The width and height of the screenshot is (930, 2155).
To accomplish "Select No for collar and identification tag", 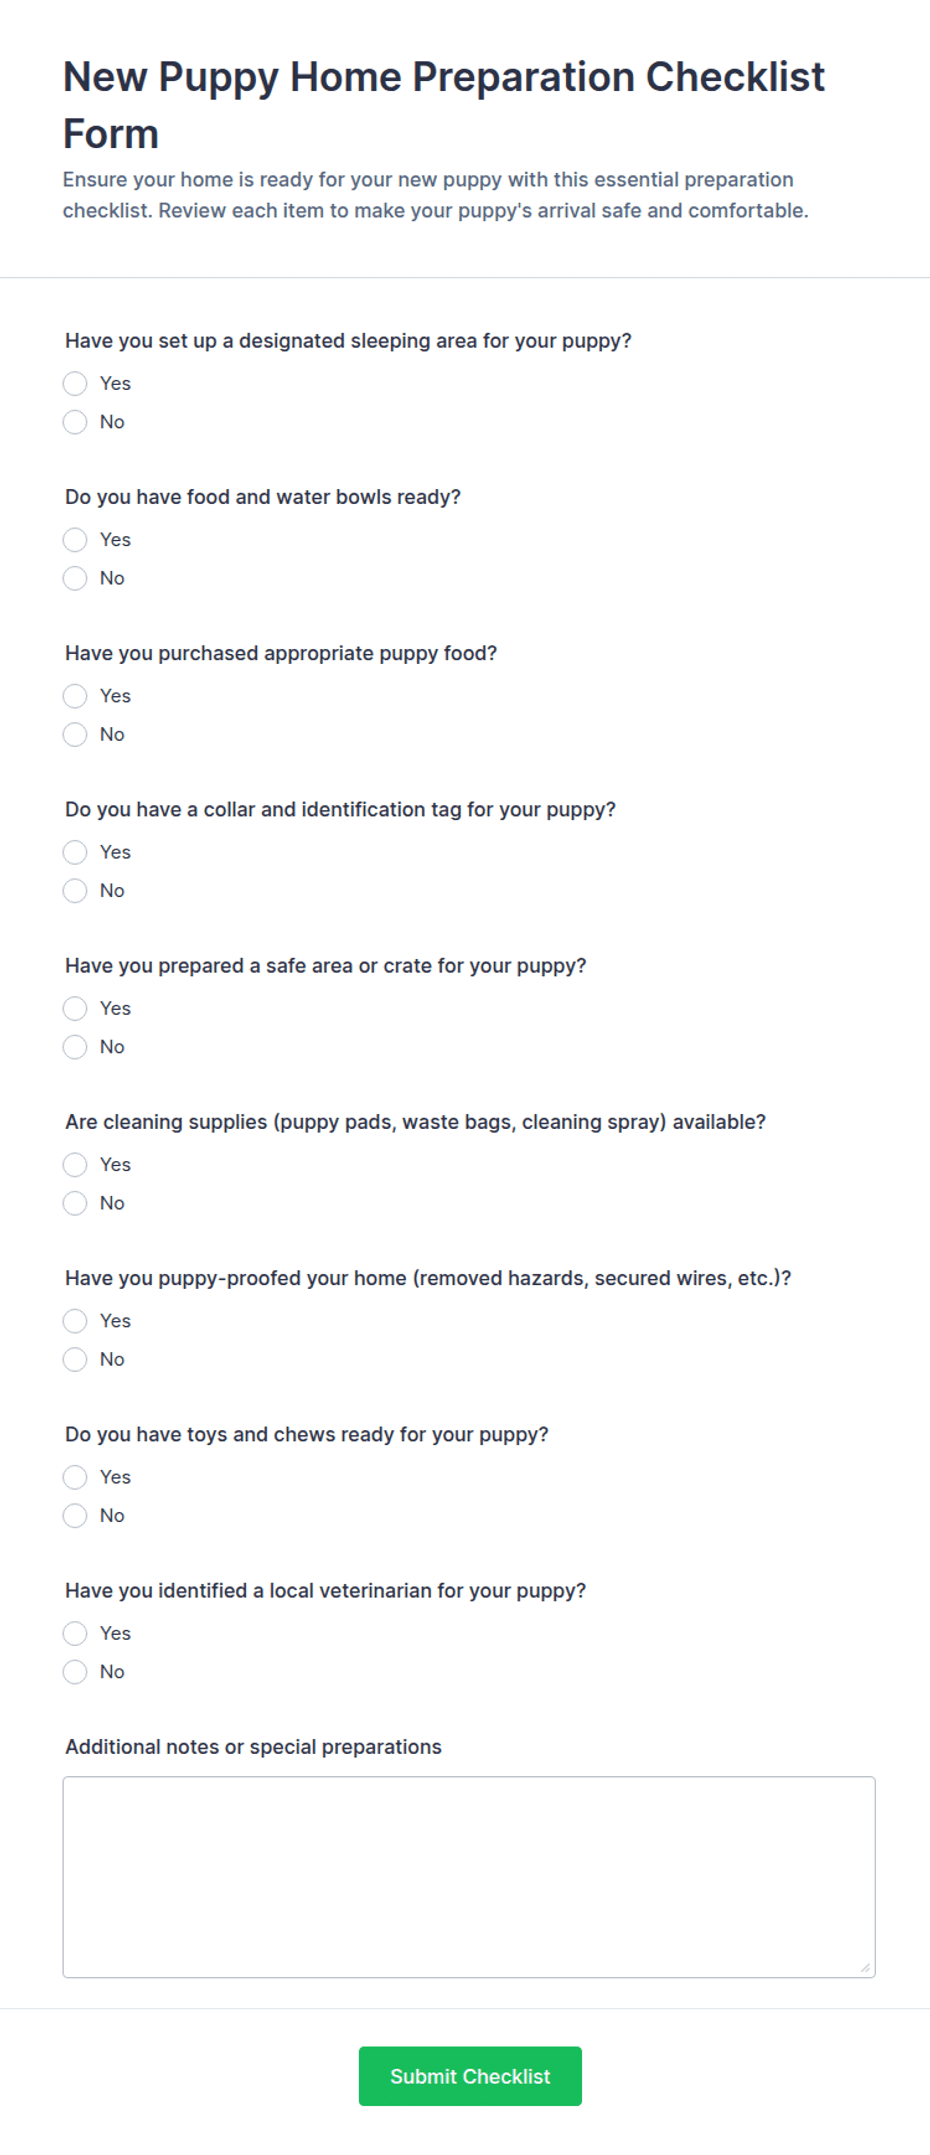I will pos(75,890).
